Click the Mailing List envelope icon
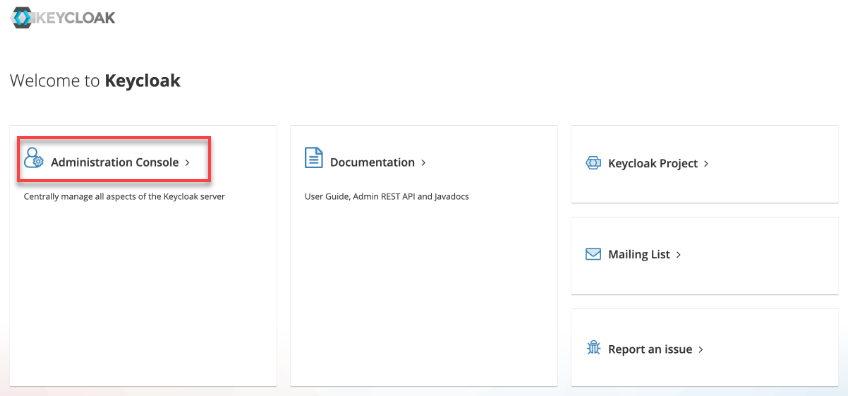 coord(593,254)
